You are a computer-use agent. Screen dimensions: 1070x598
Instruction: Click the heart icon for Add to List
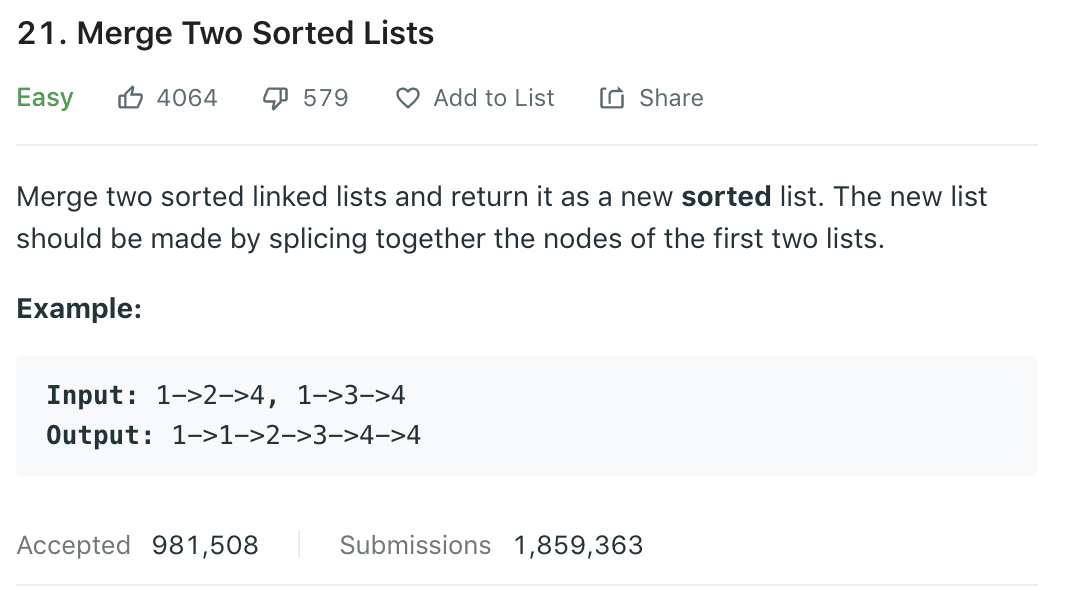click(x=408, y=98)
